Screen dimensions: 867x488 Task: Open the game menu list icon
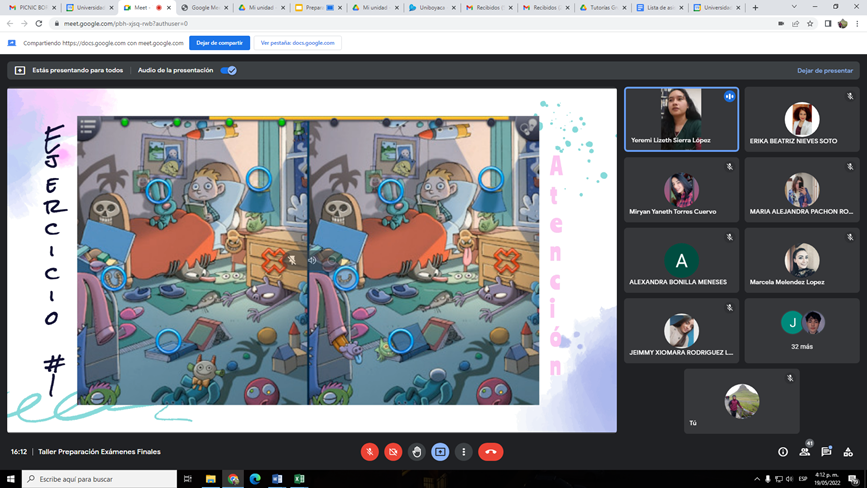(88, 126)
